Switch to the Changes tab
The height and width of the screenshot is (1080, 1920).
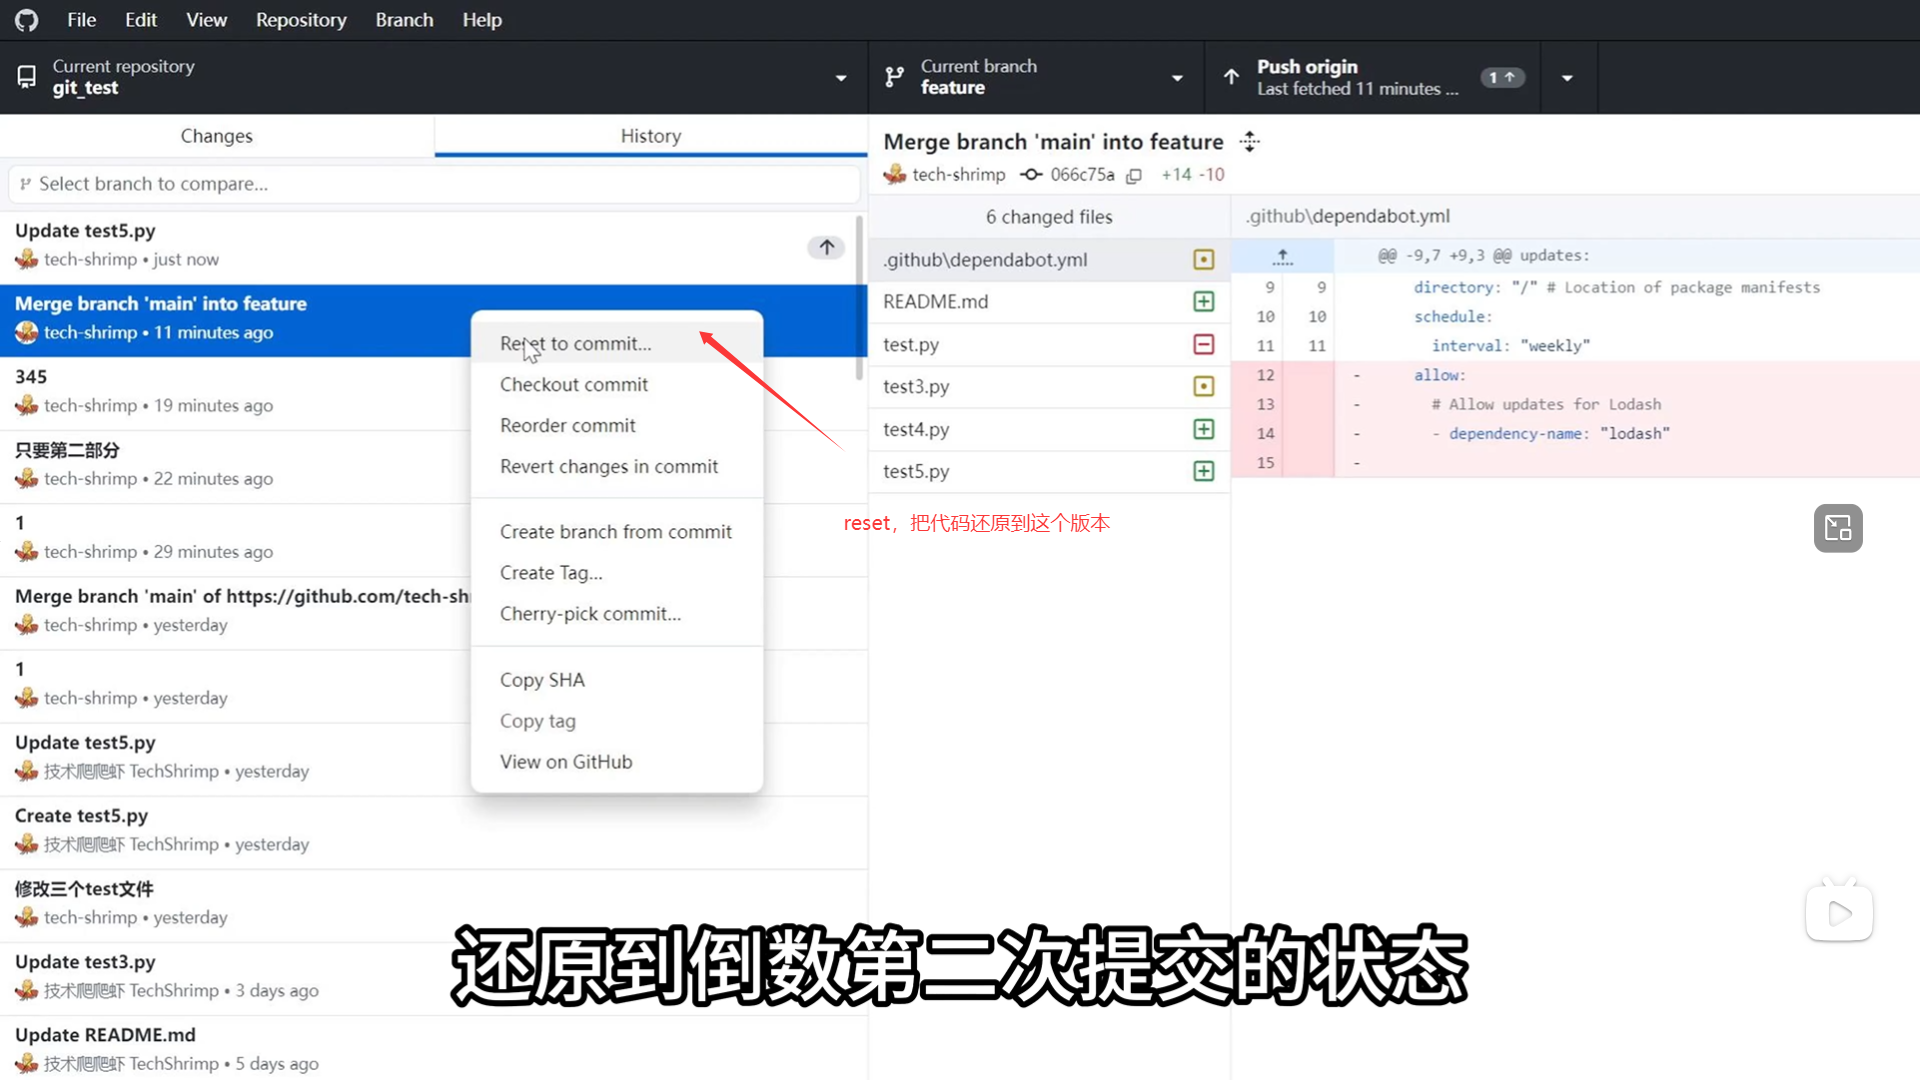click(x=216, y=136)
